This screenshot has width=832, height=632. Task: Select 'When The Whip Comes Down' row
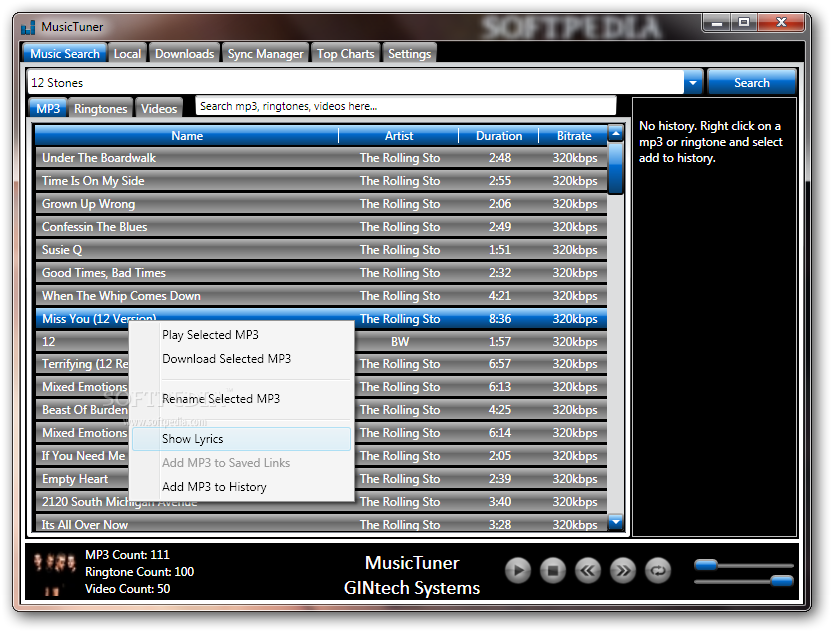(322, 296)
